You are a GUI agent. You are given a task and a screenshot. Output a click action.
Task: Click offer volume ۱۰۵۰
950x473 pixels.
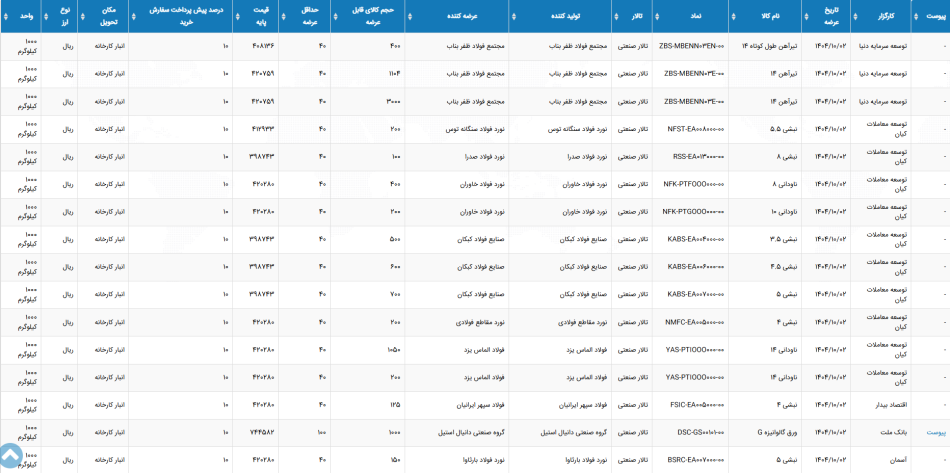394,349
